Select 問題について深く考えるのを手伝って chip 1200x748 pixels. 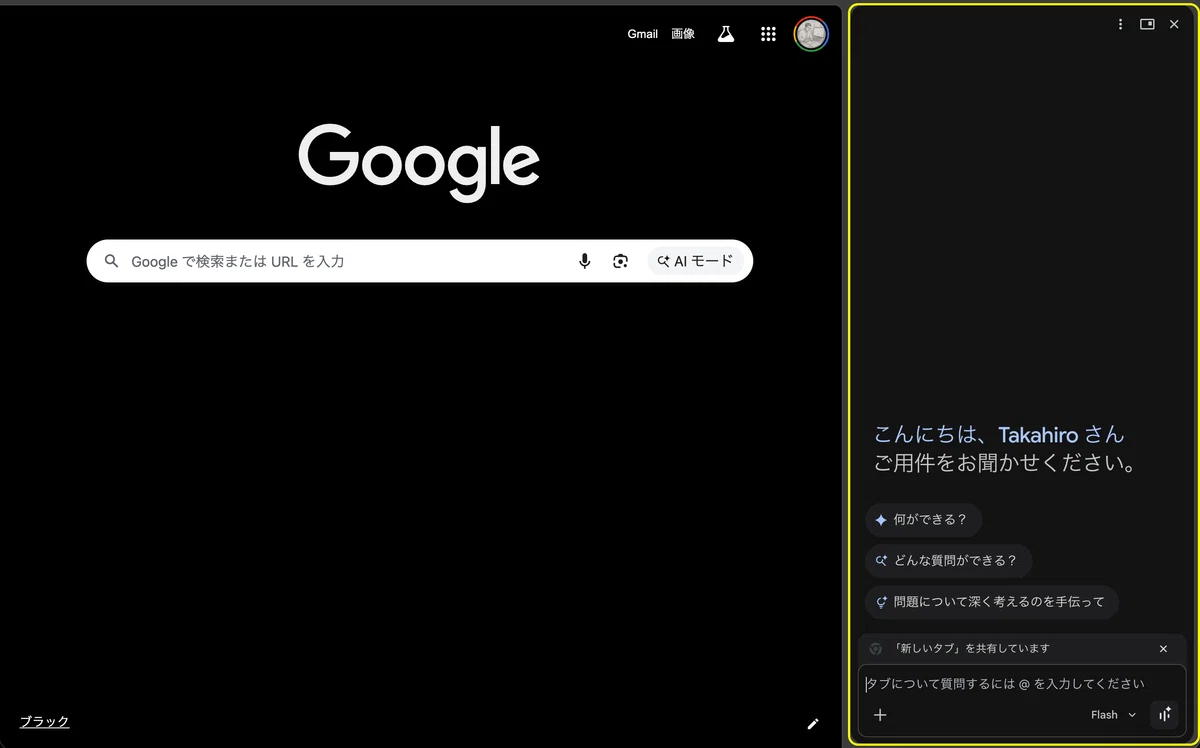tap(991, 602)
